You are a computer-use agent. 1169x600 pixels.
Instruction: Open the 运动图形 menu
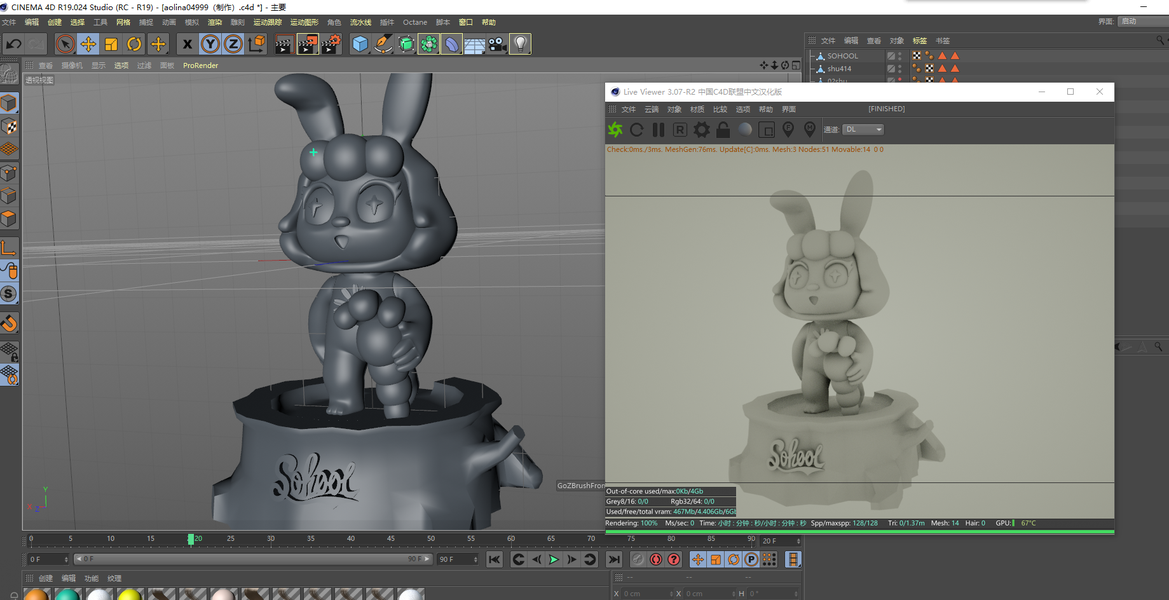pyautogui.click(x=304, y=22)
